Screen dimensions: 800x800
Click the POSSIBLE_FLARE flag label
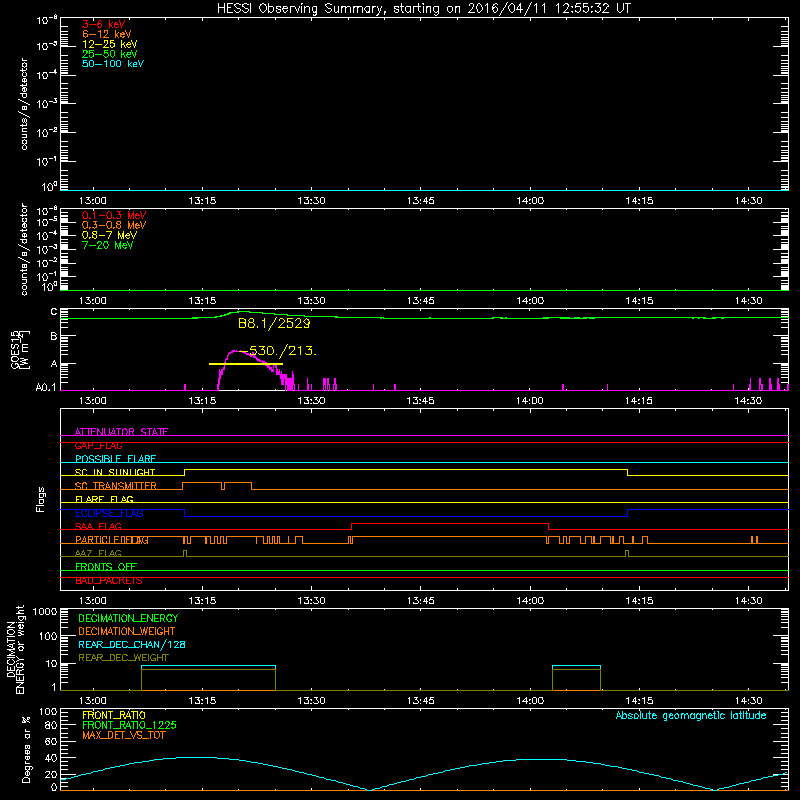pos(115,459)
